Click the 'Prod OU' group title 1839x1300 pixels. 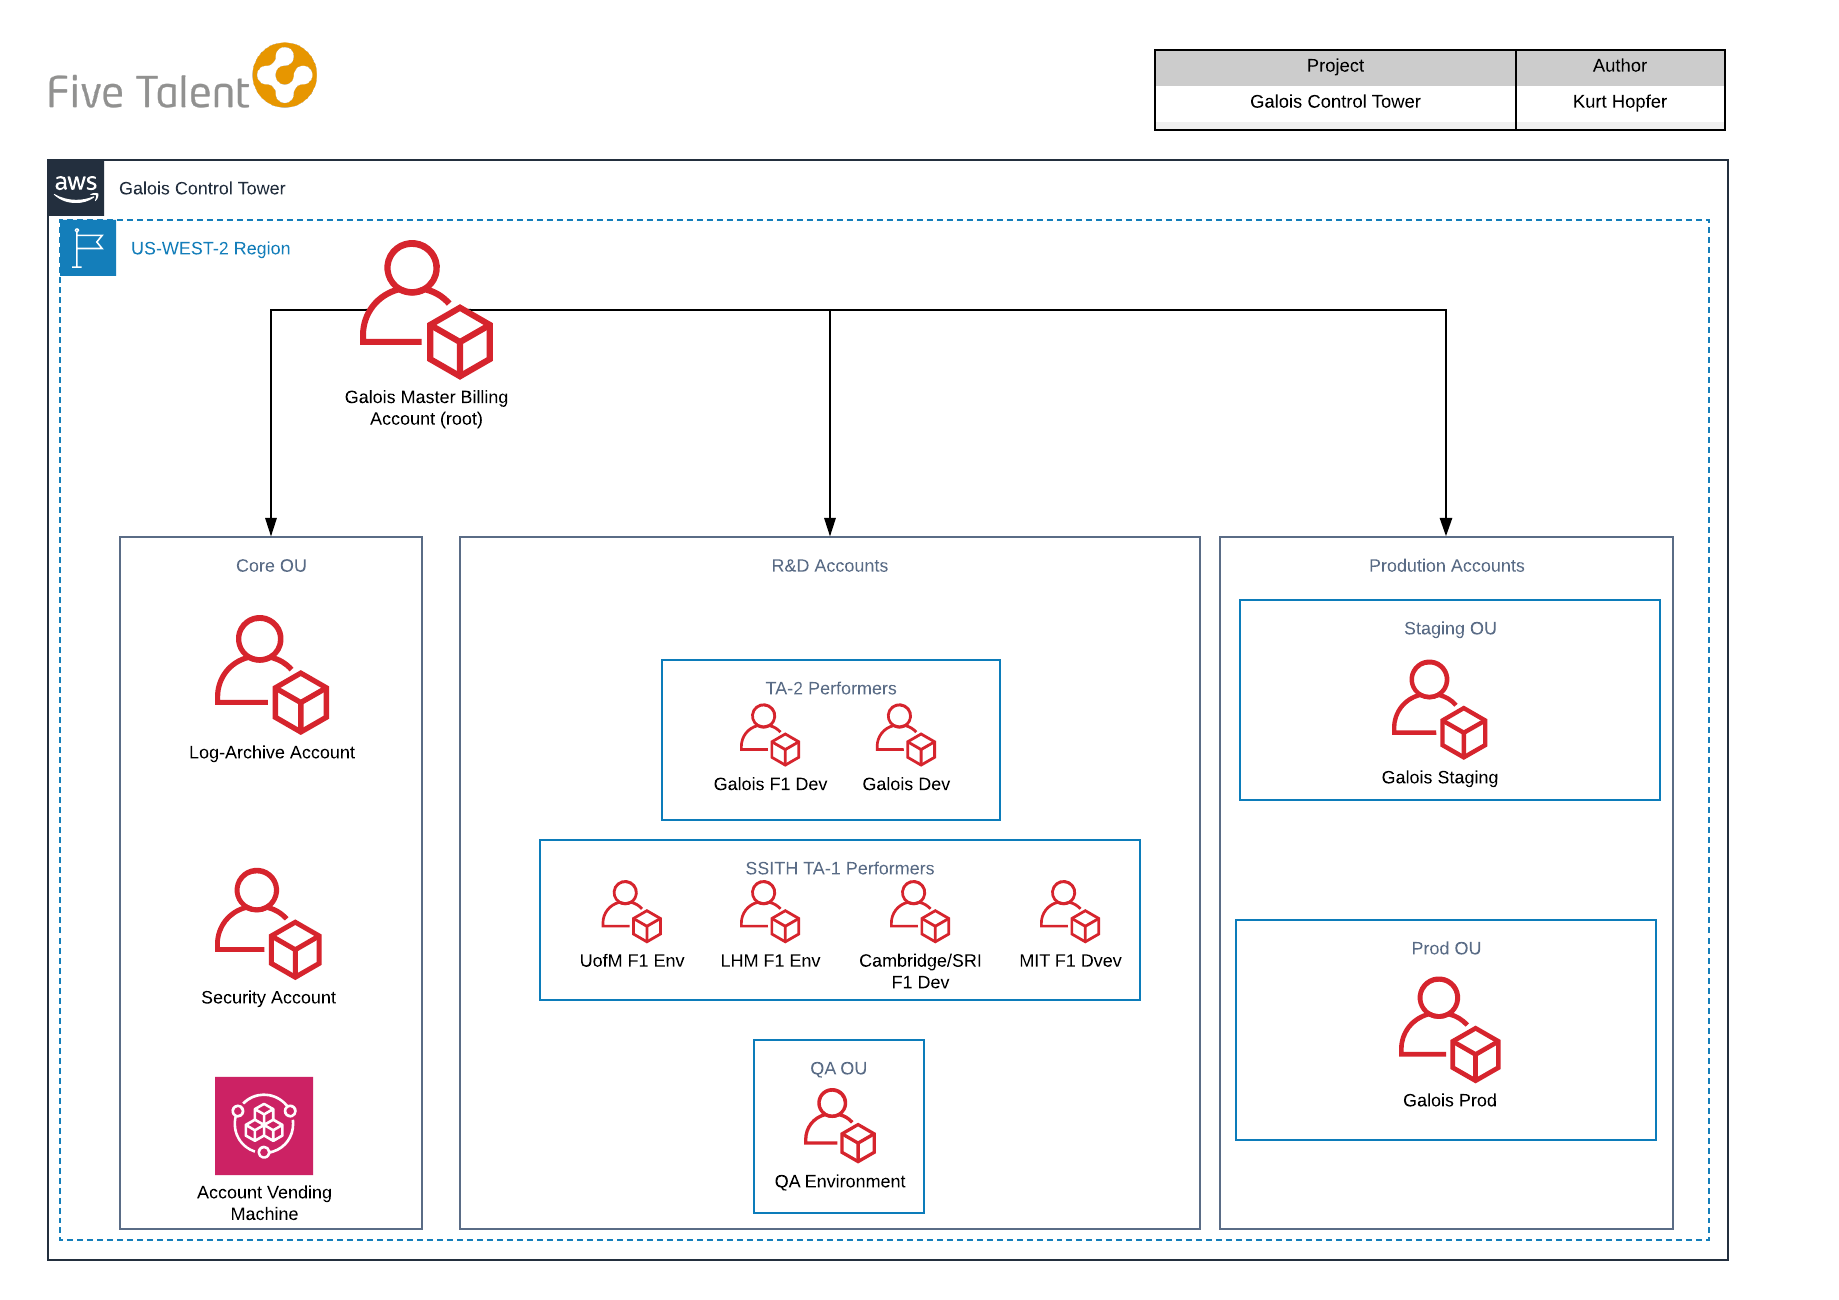[1446, 949]
